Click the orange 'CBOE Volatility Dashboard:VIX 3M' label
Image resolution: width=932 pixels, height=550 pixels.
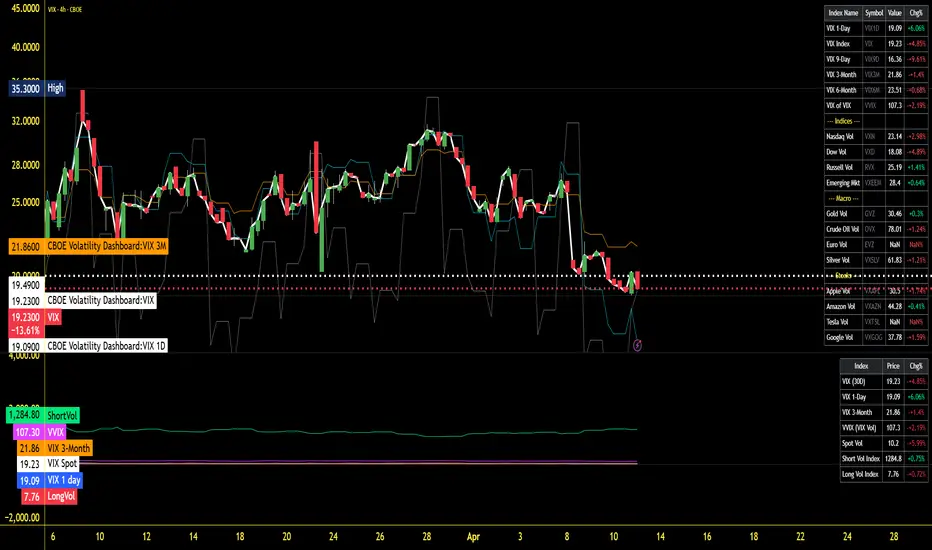(106, 246)
